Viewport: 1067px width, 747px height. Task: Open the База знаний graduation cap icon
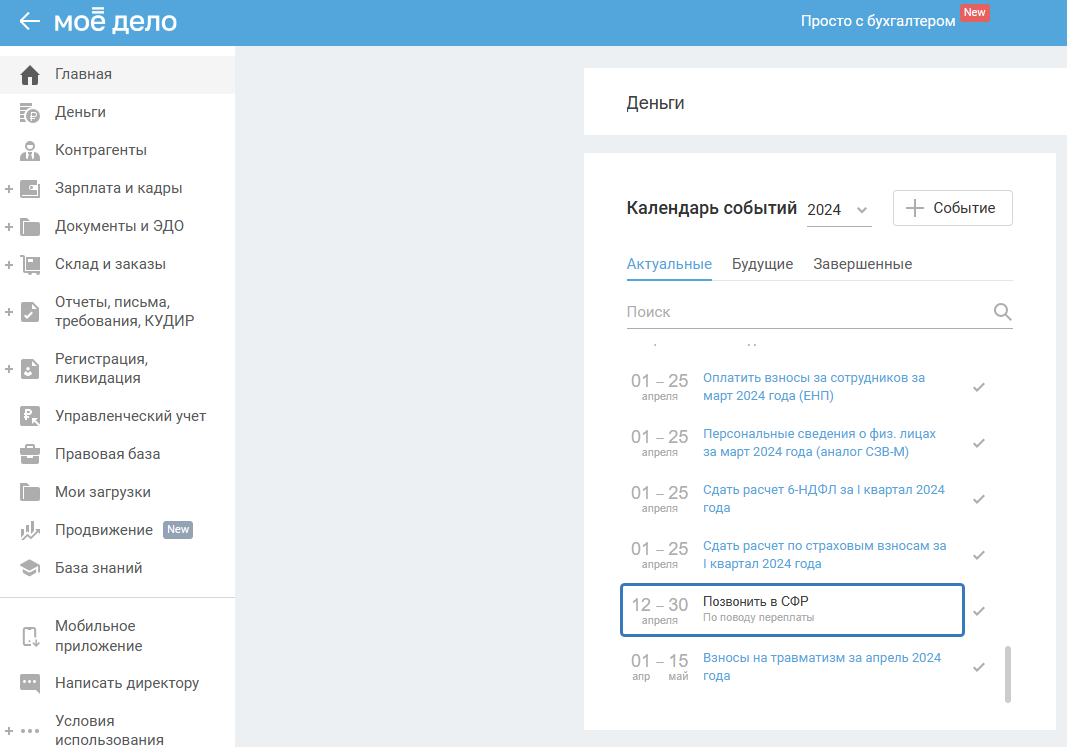point(30,568)
